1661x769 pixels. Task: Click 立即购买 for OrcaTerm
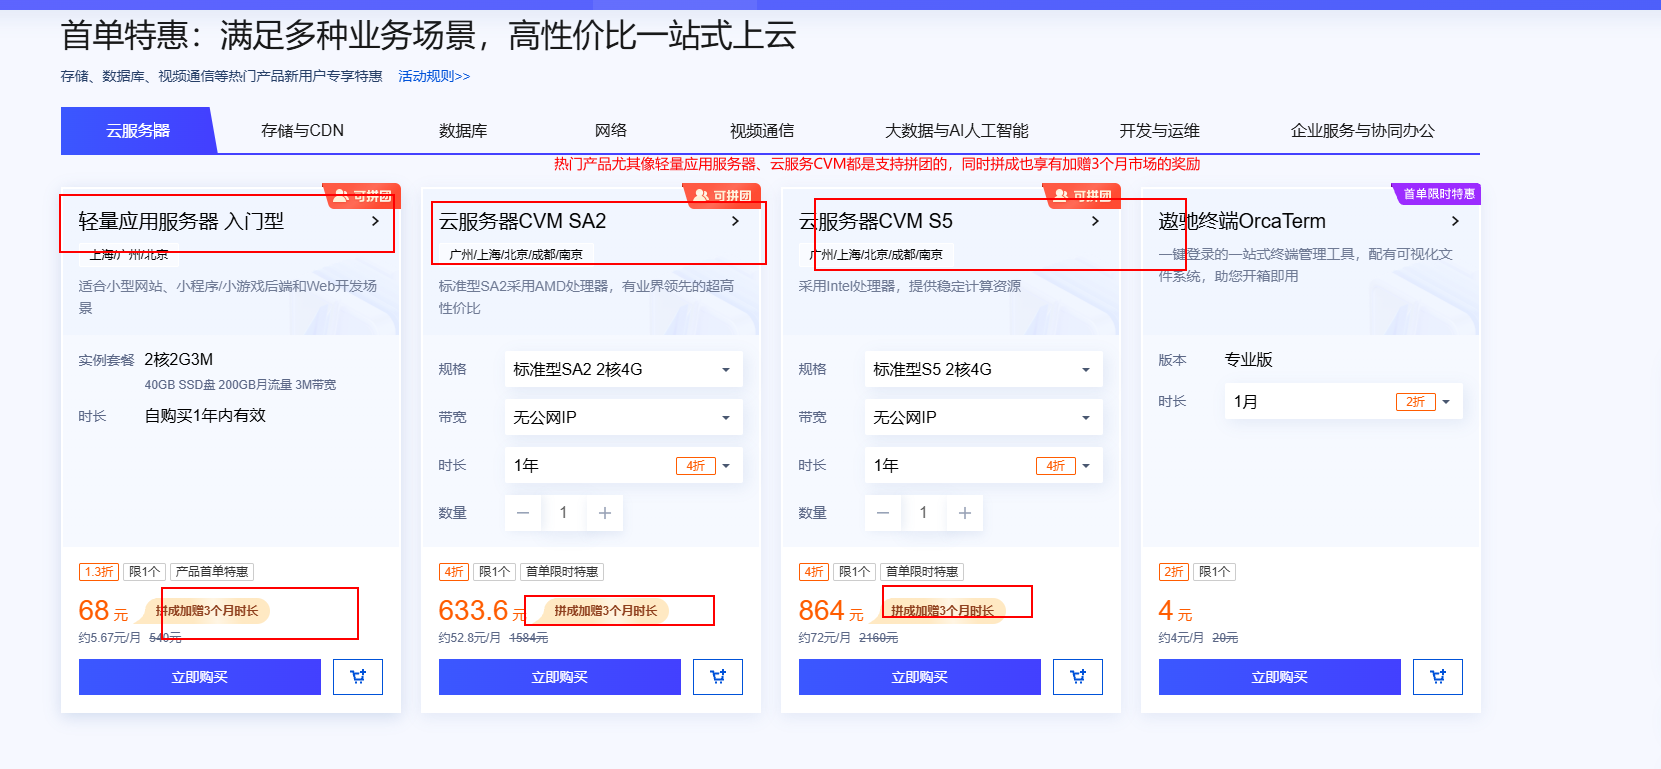(x=1280, y=677)
